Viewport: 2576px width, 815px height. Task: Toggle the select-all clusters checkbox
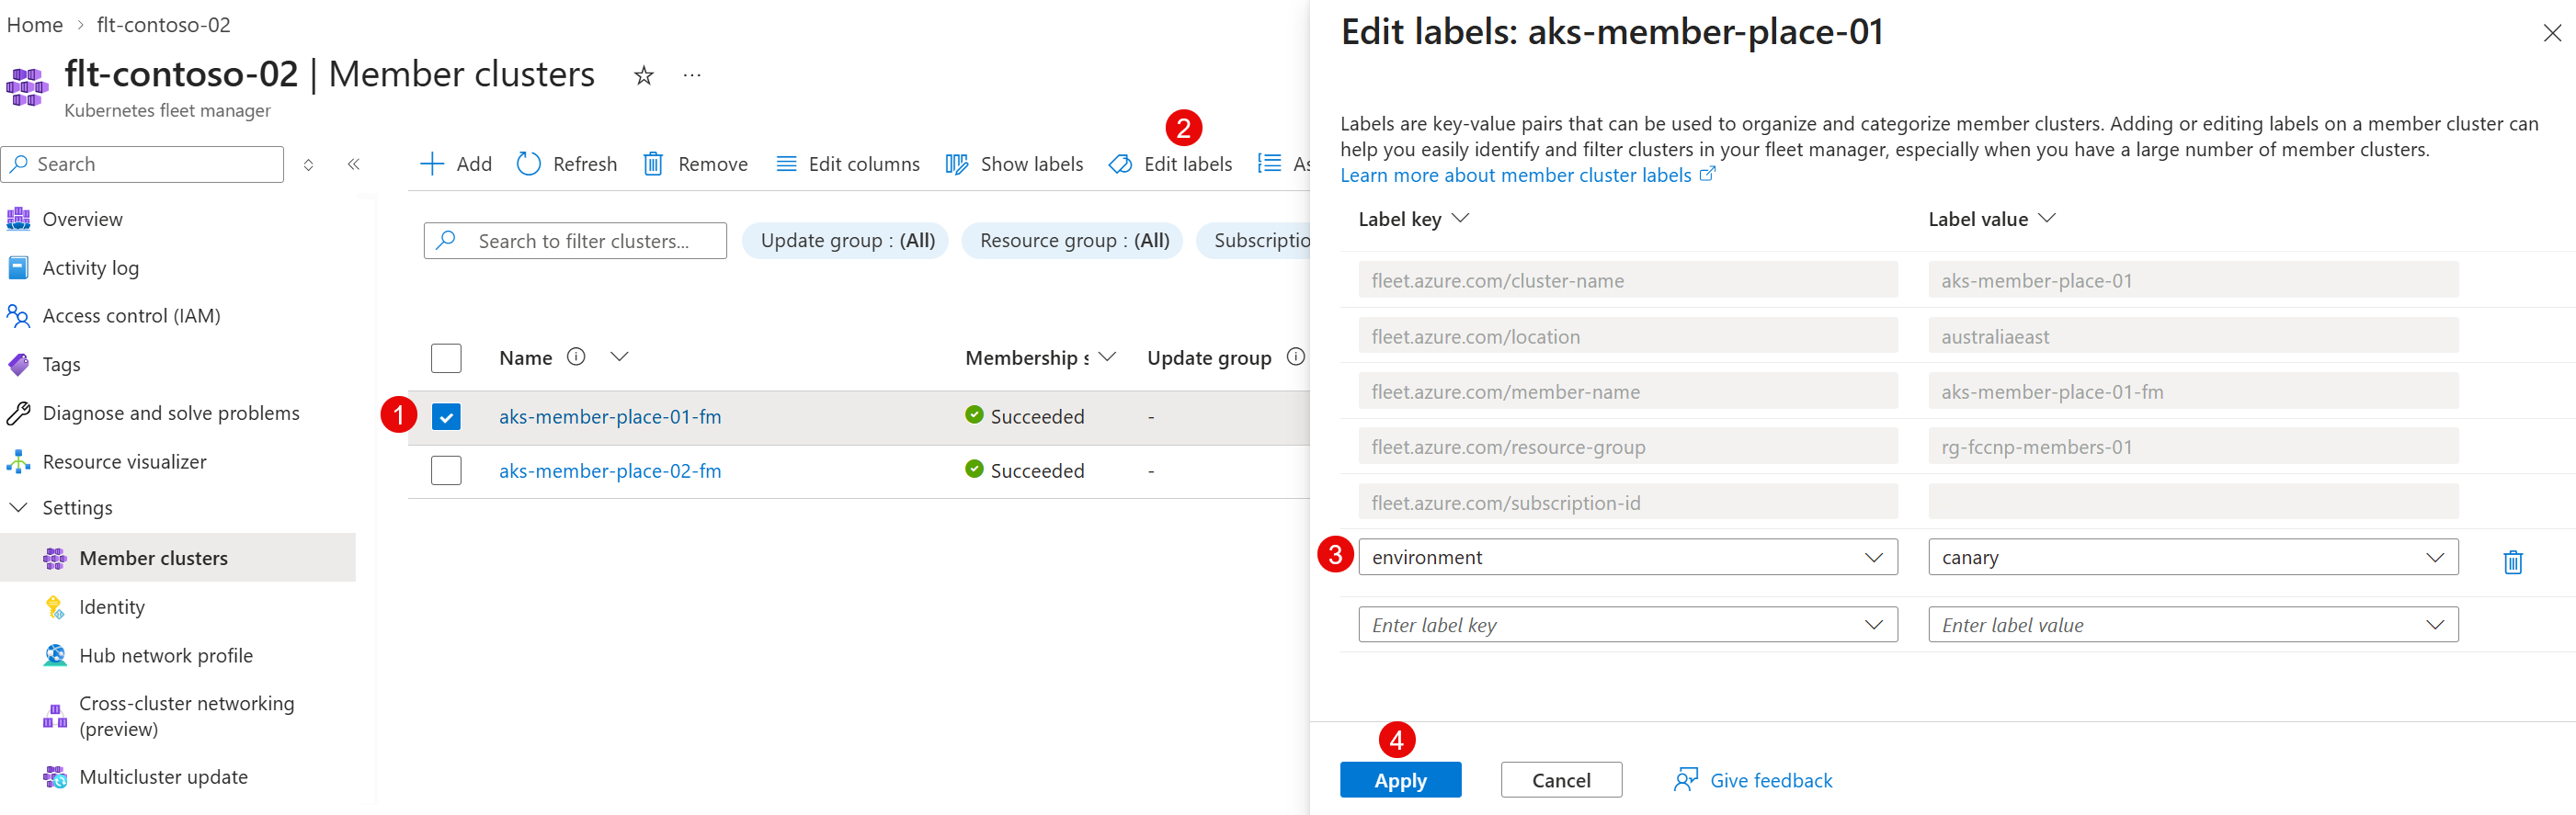[446, 358]
